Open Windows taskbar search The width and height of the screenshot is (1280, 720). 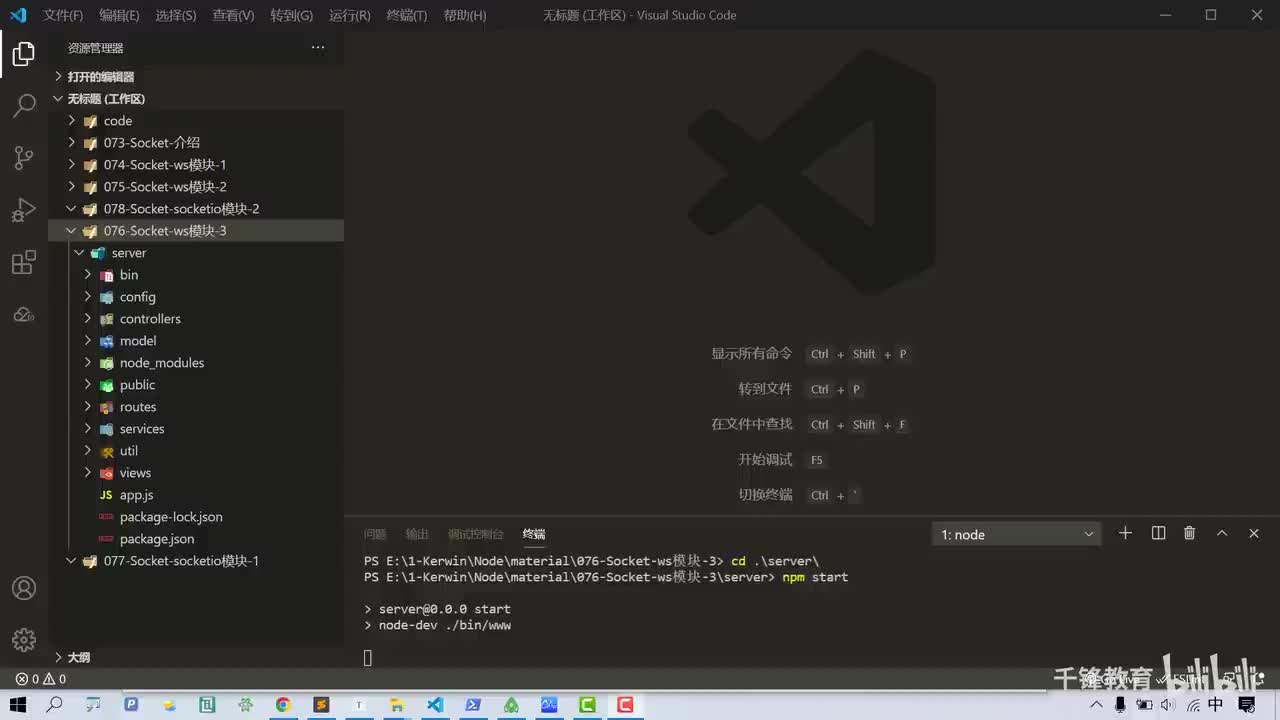tap(55, 705)
